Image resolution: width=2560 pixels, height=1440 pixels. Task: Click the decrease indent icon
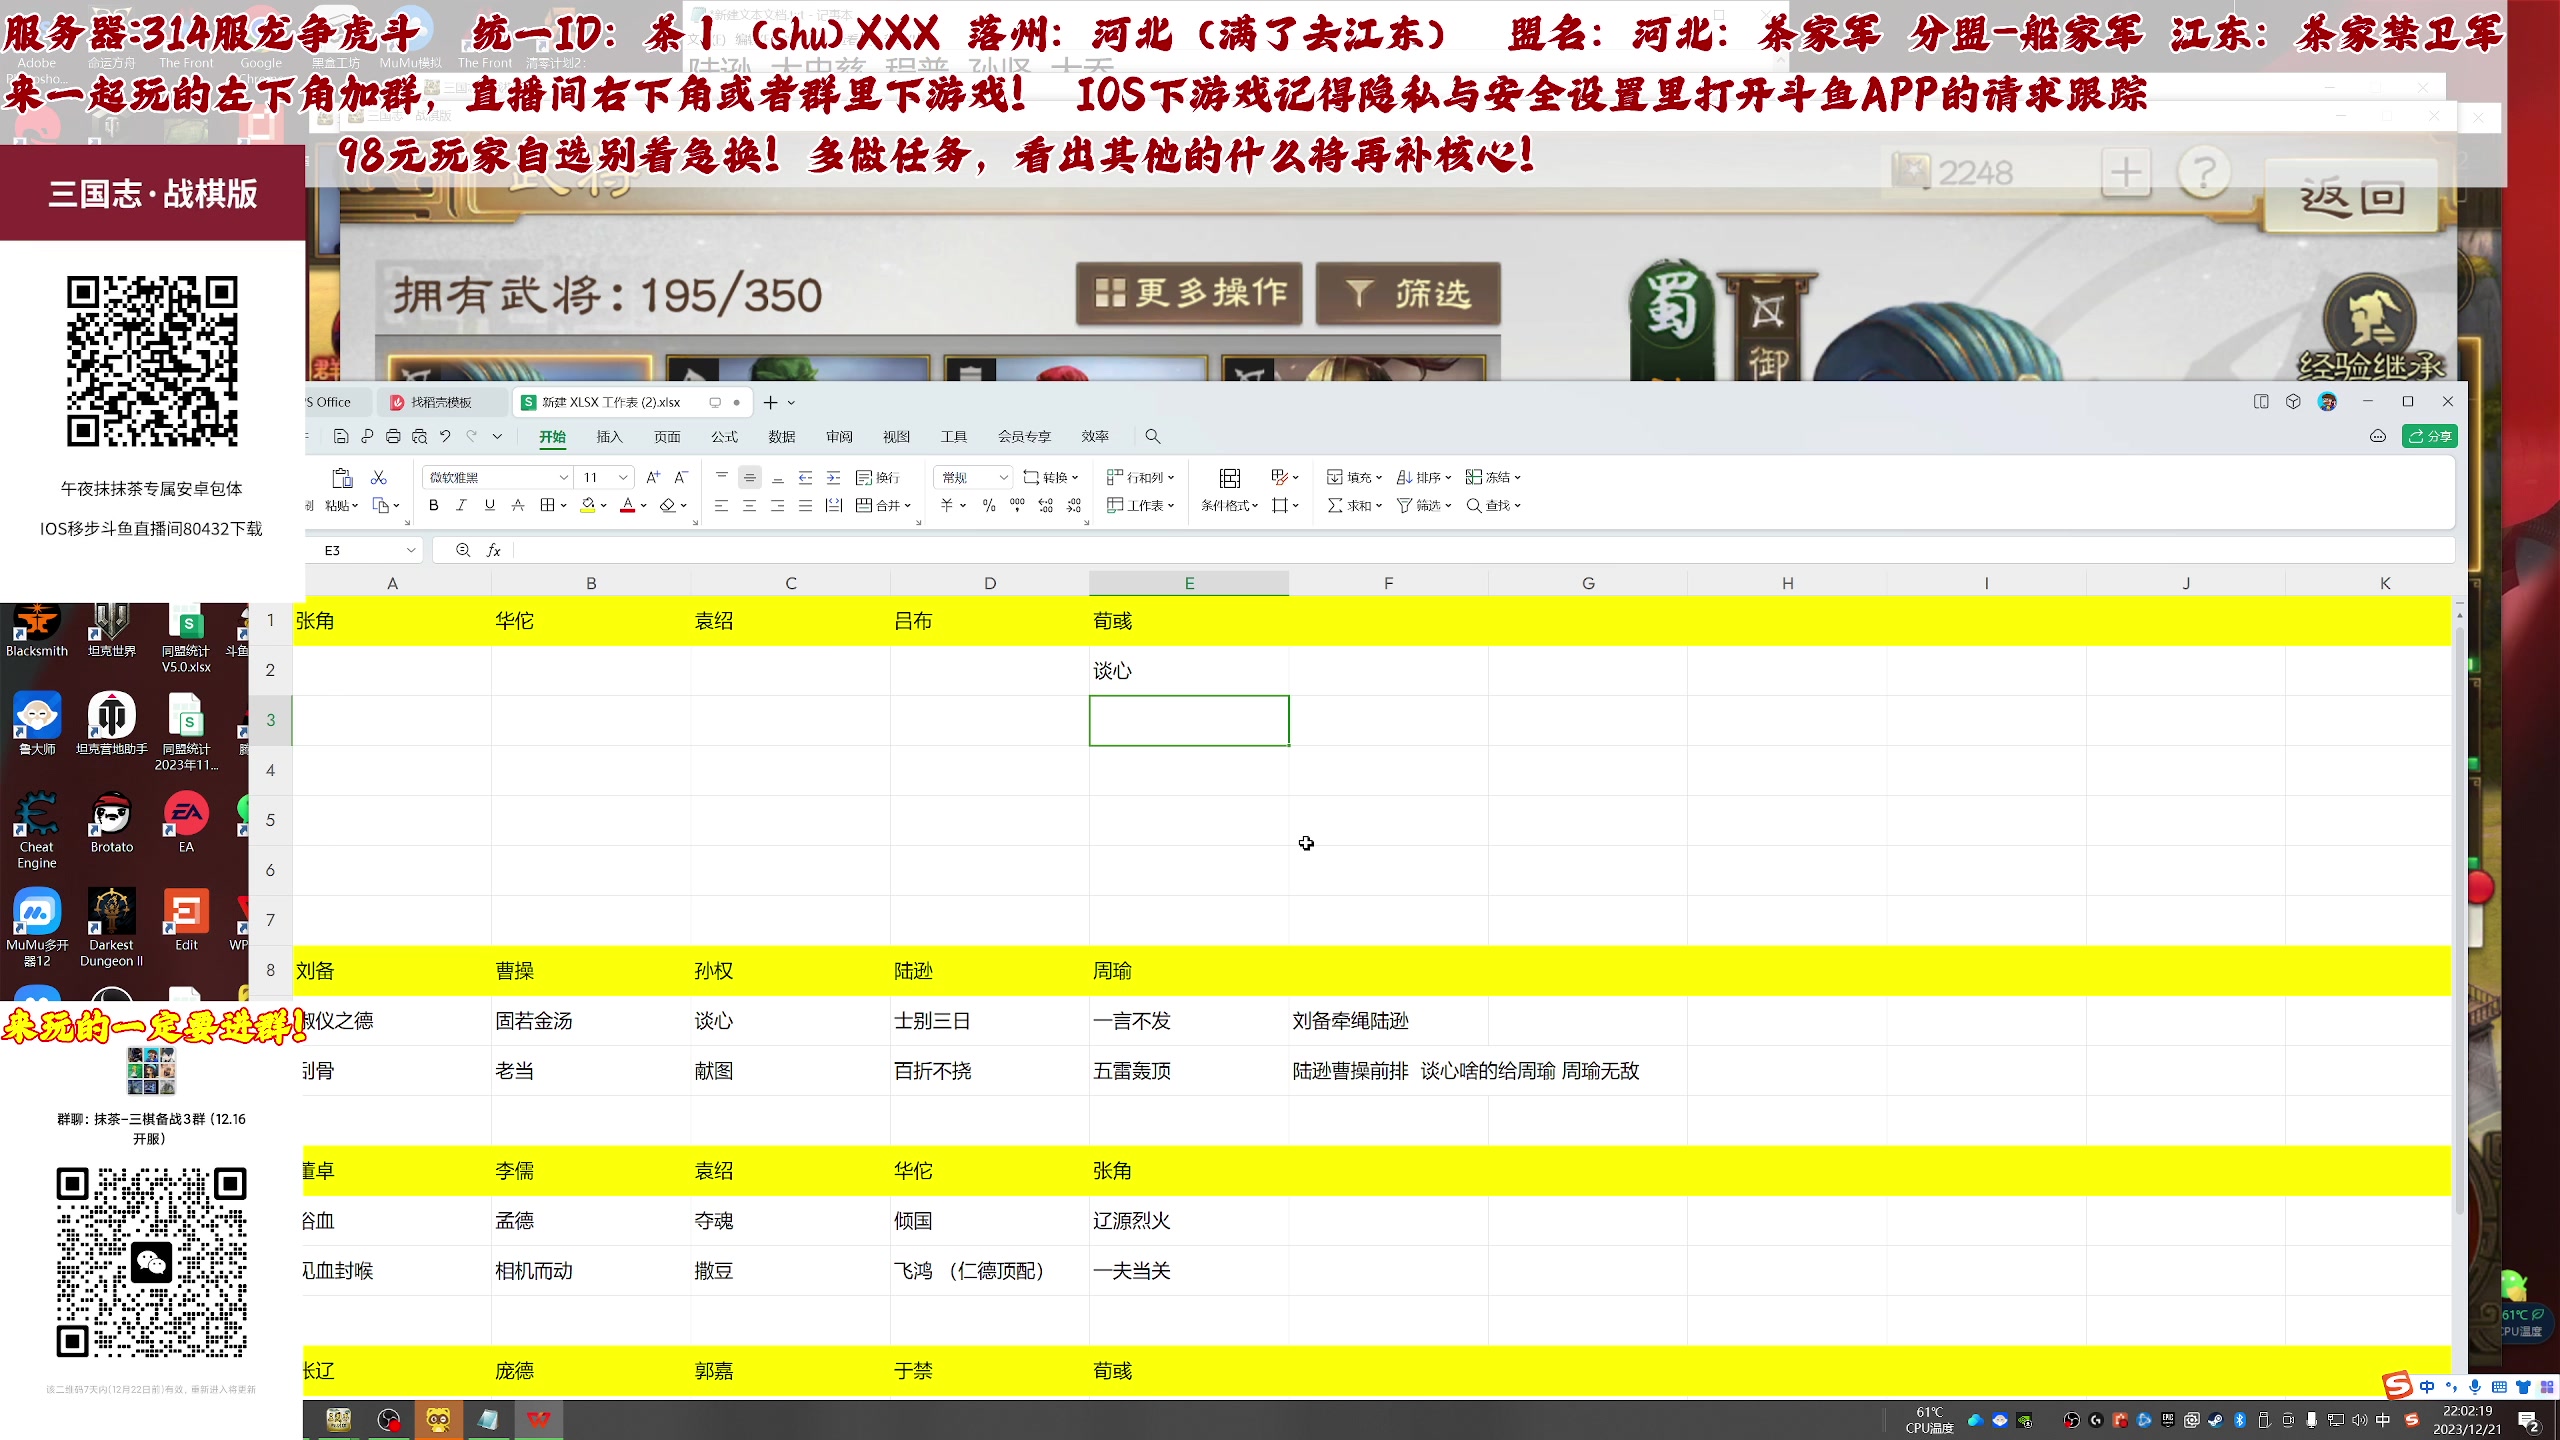805,477
